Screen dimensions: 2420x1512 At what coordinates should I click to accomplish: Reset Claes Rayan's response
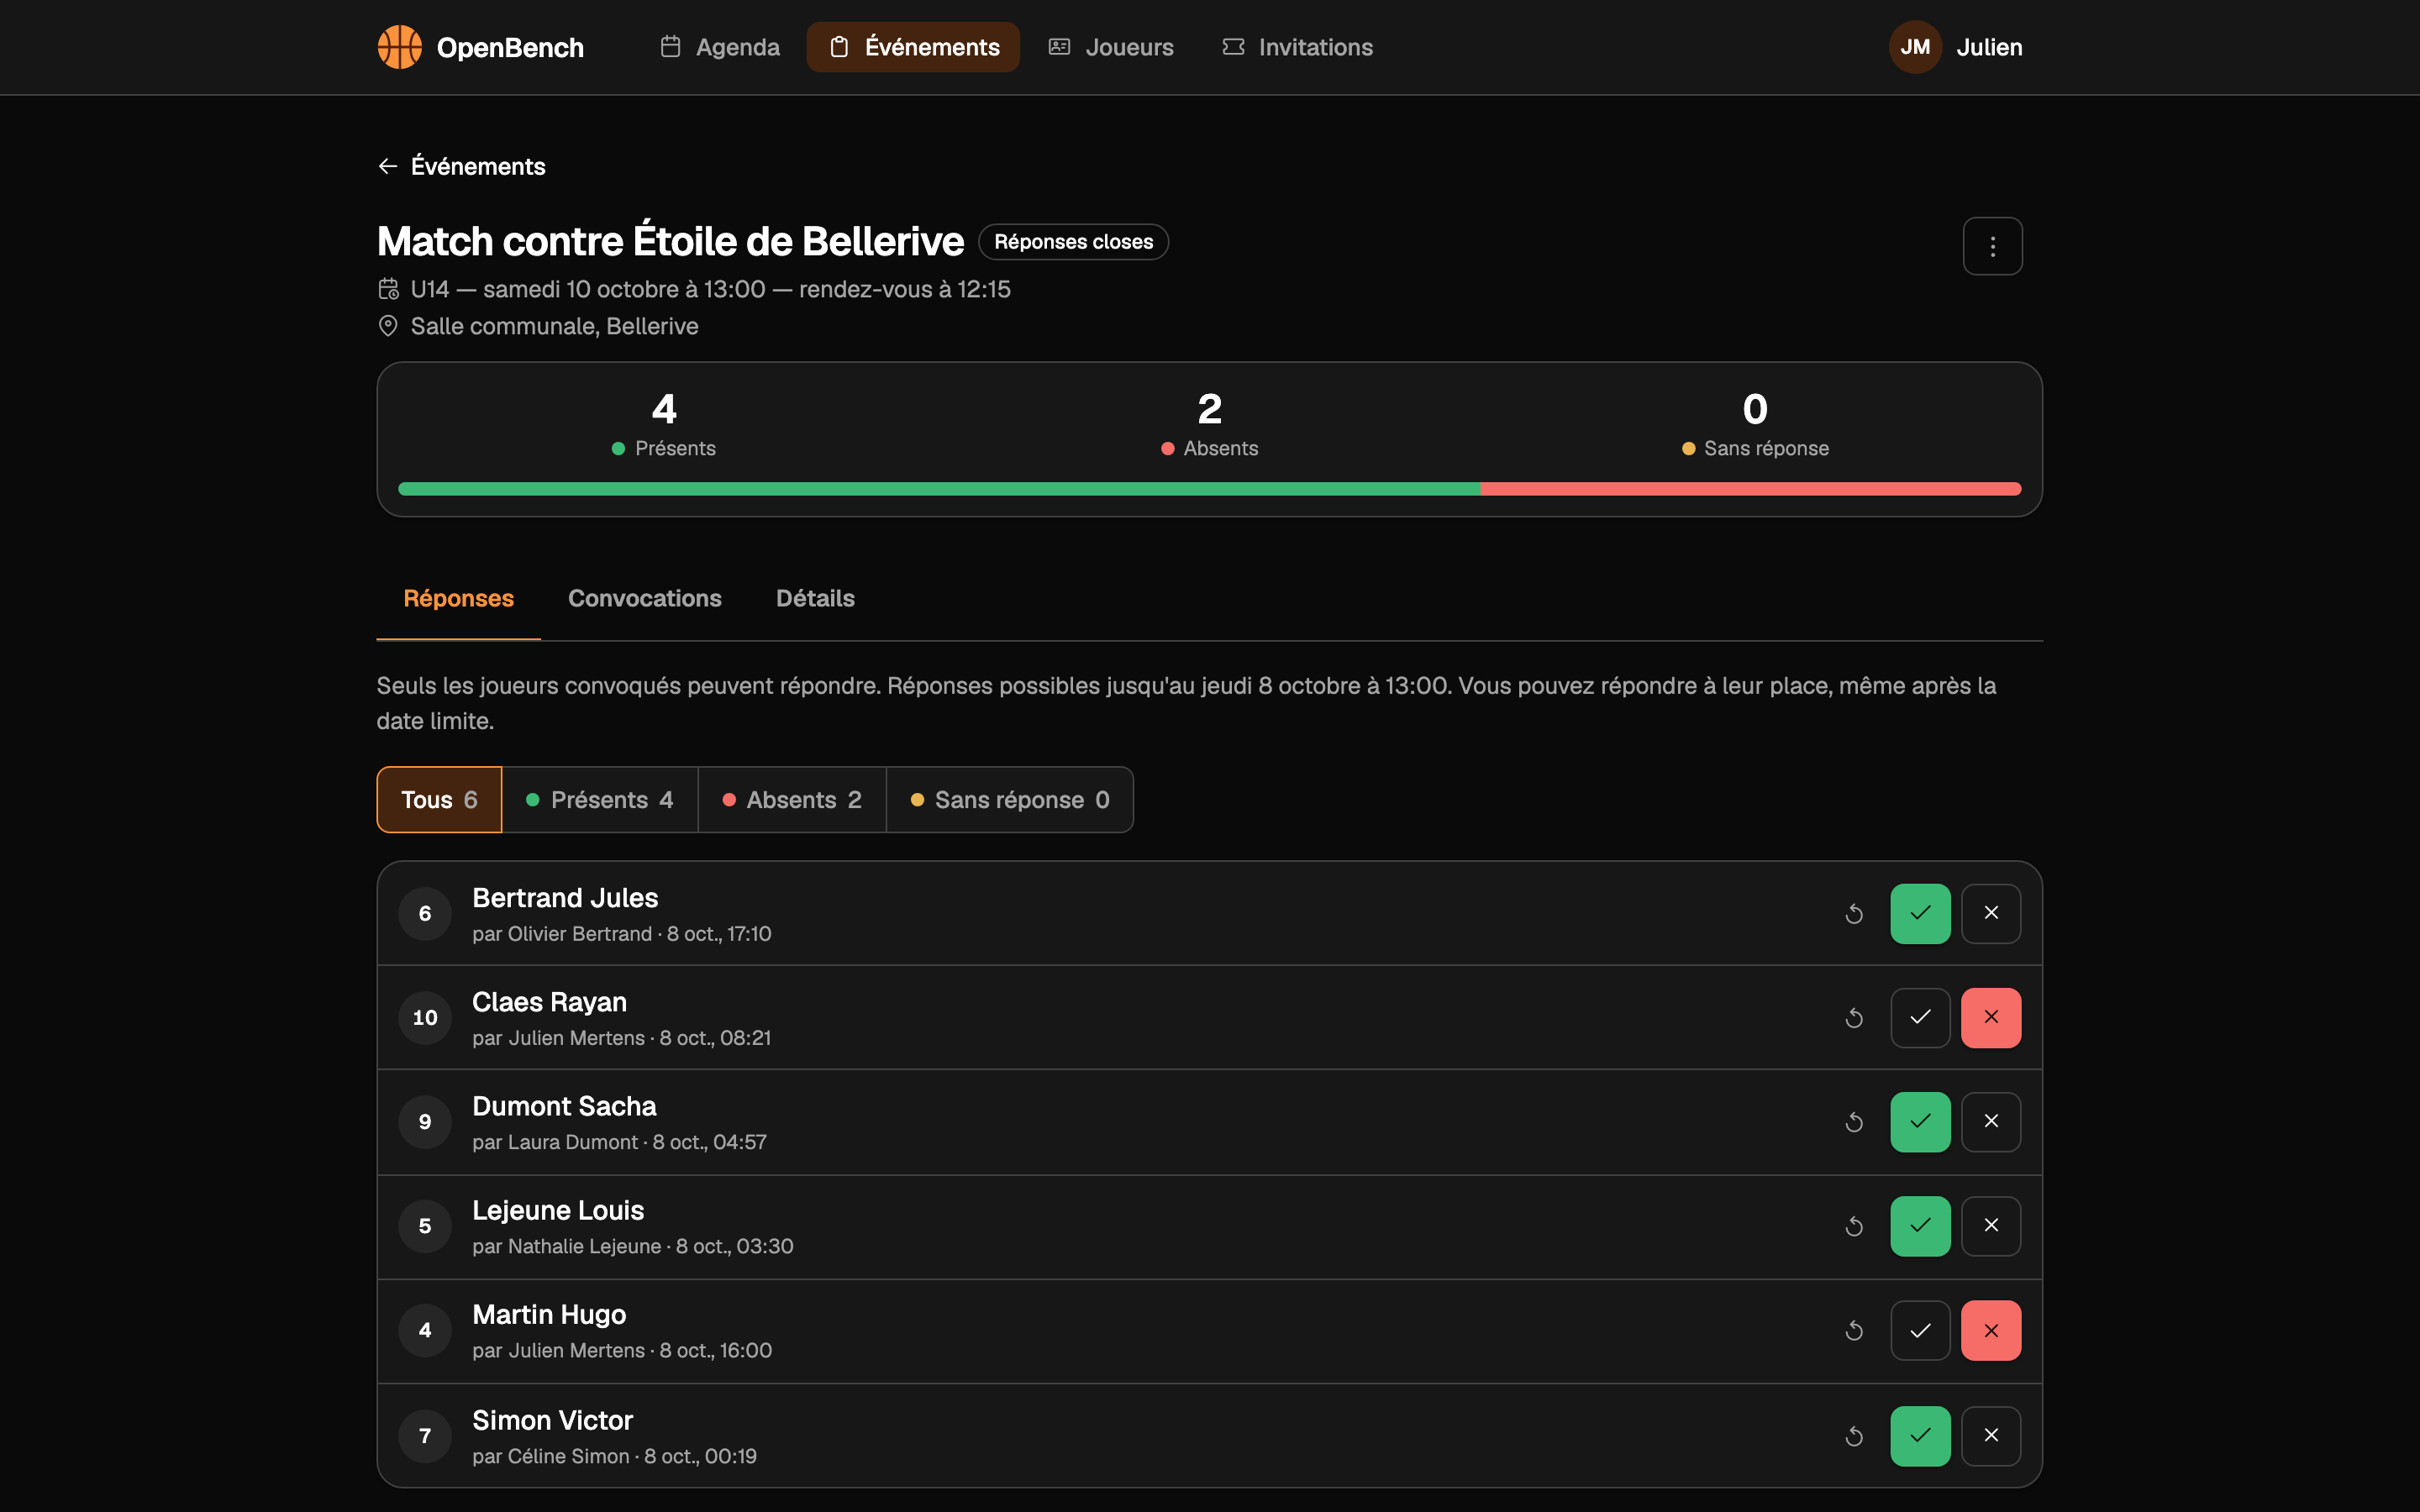click(x=1854, y=1018)
